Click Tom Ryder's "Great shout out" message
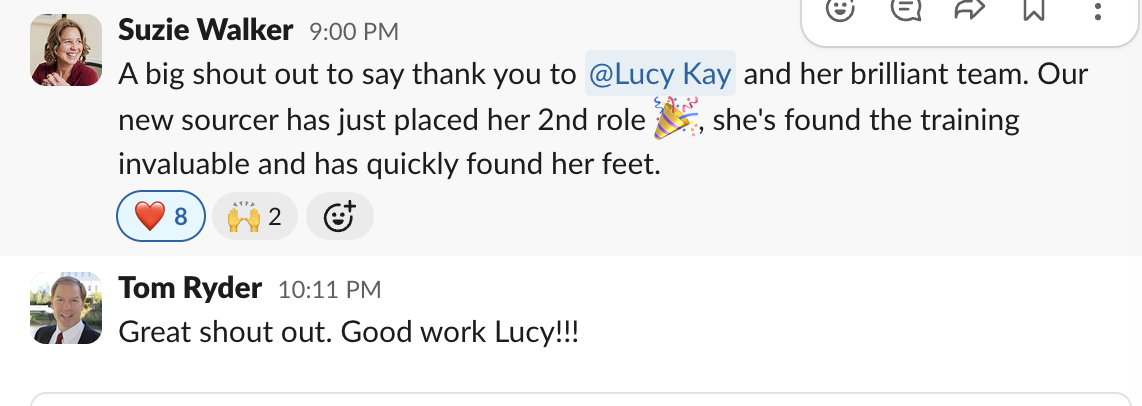 [349, 331]
